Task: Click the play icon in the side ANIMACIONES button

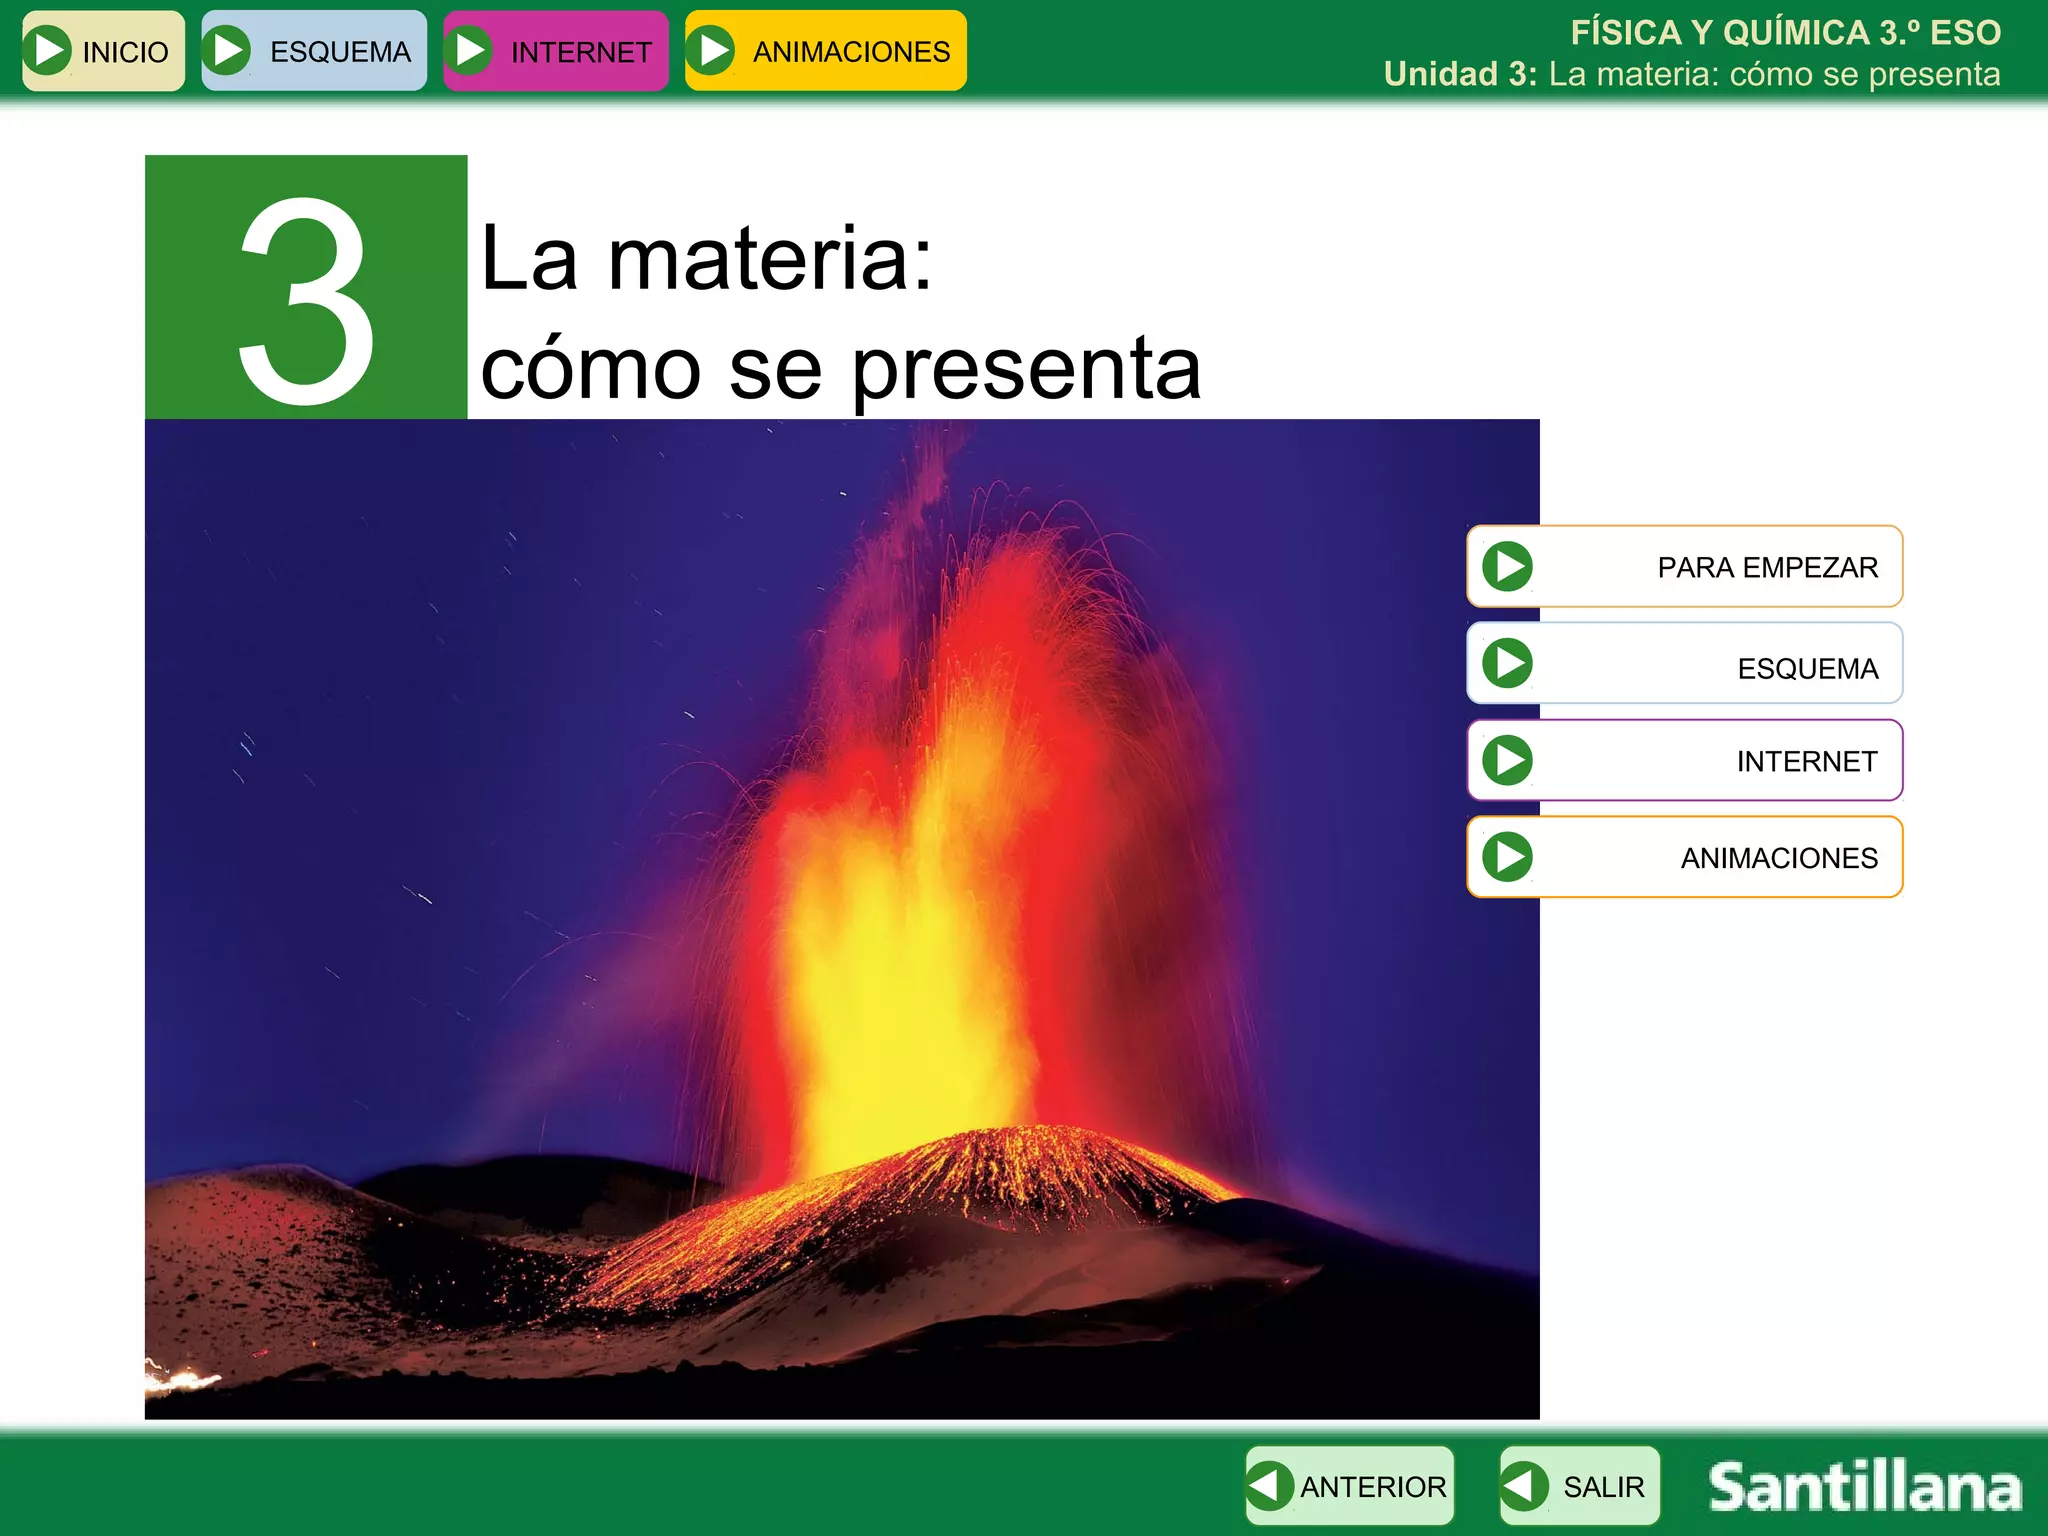Action: tap(1507, 857)
